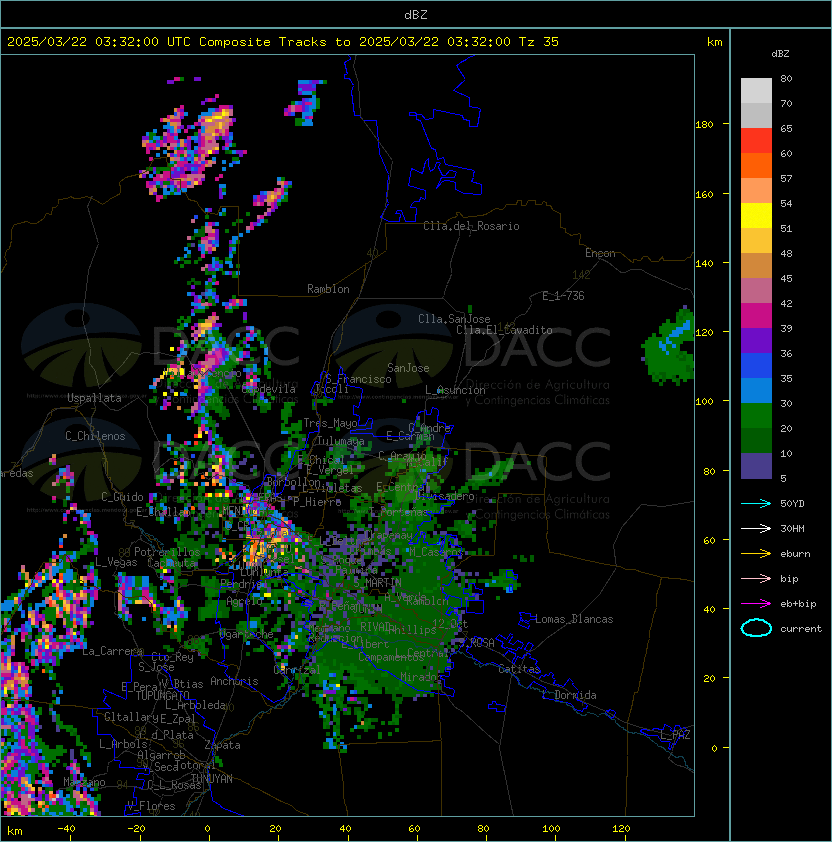
Task: Click the dBZ title at top
Action: (x=416, y=14)
